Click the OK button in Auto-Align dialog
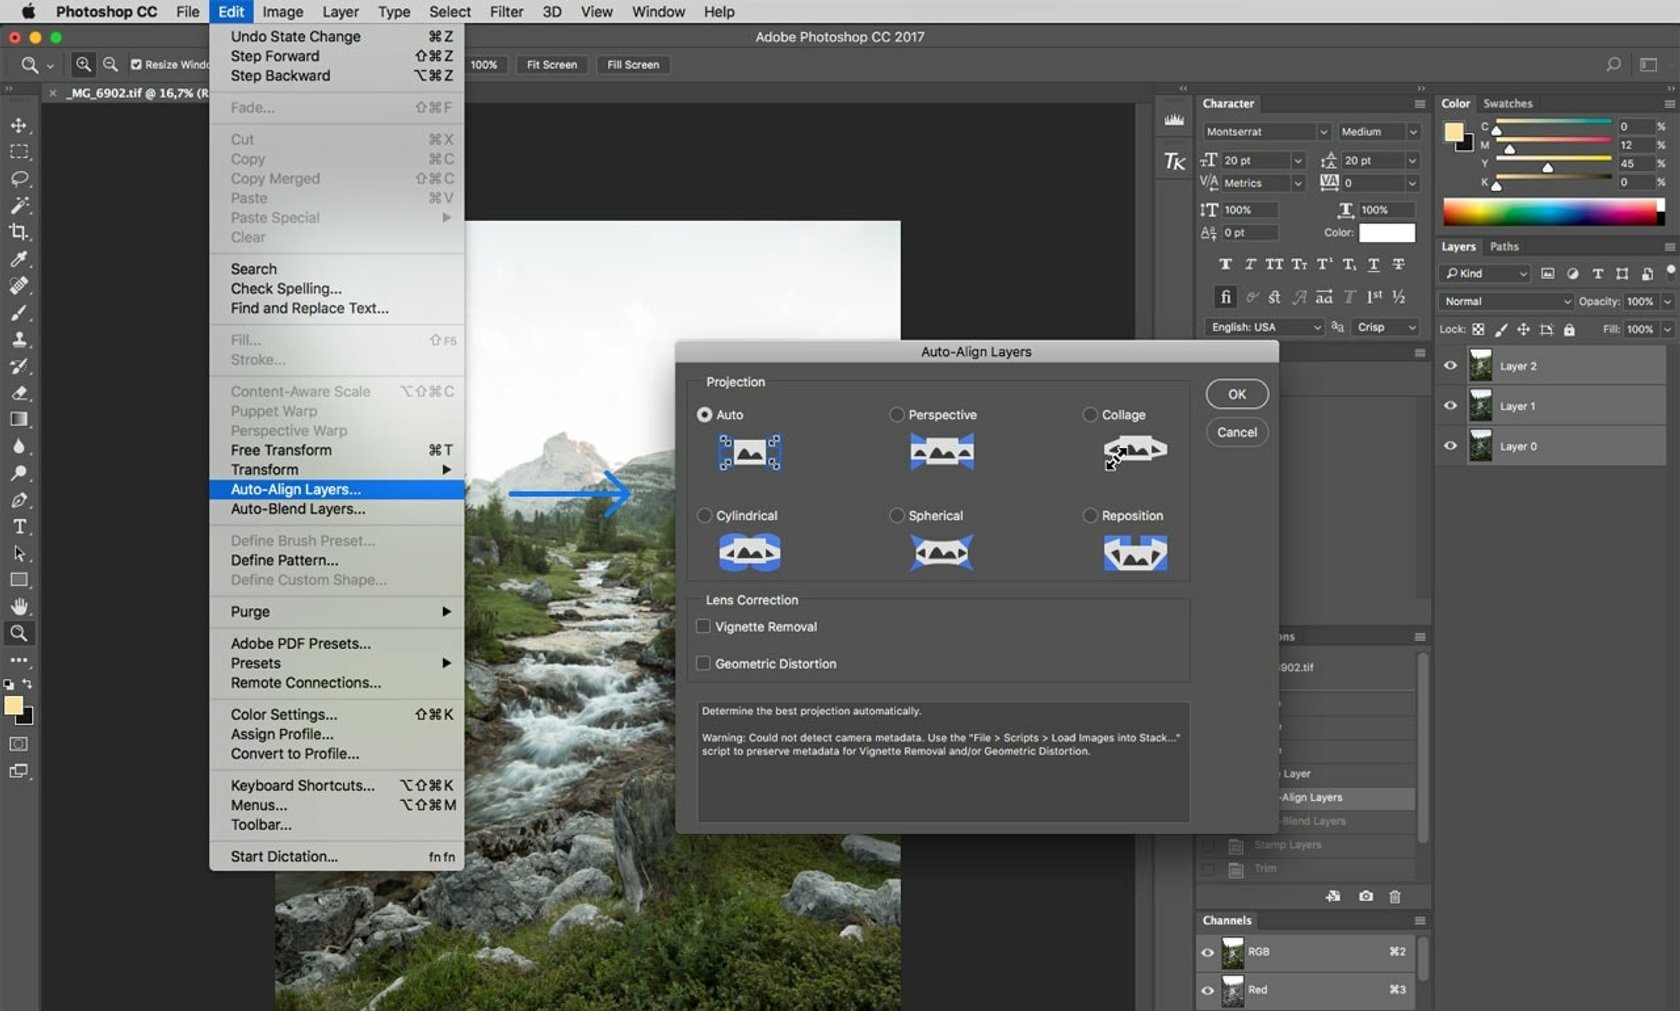This screenshot has width=1680, height=1011. 1236,393
